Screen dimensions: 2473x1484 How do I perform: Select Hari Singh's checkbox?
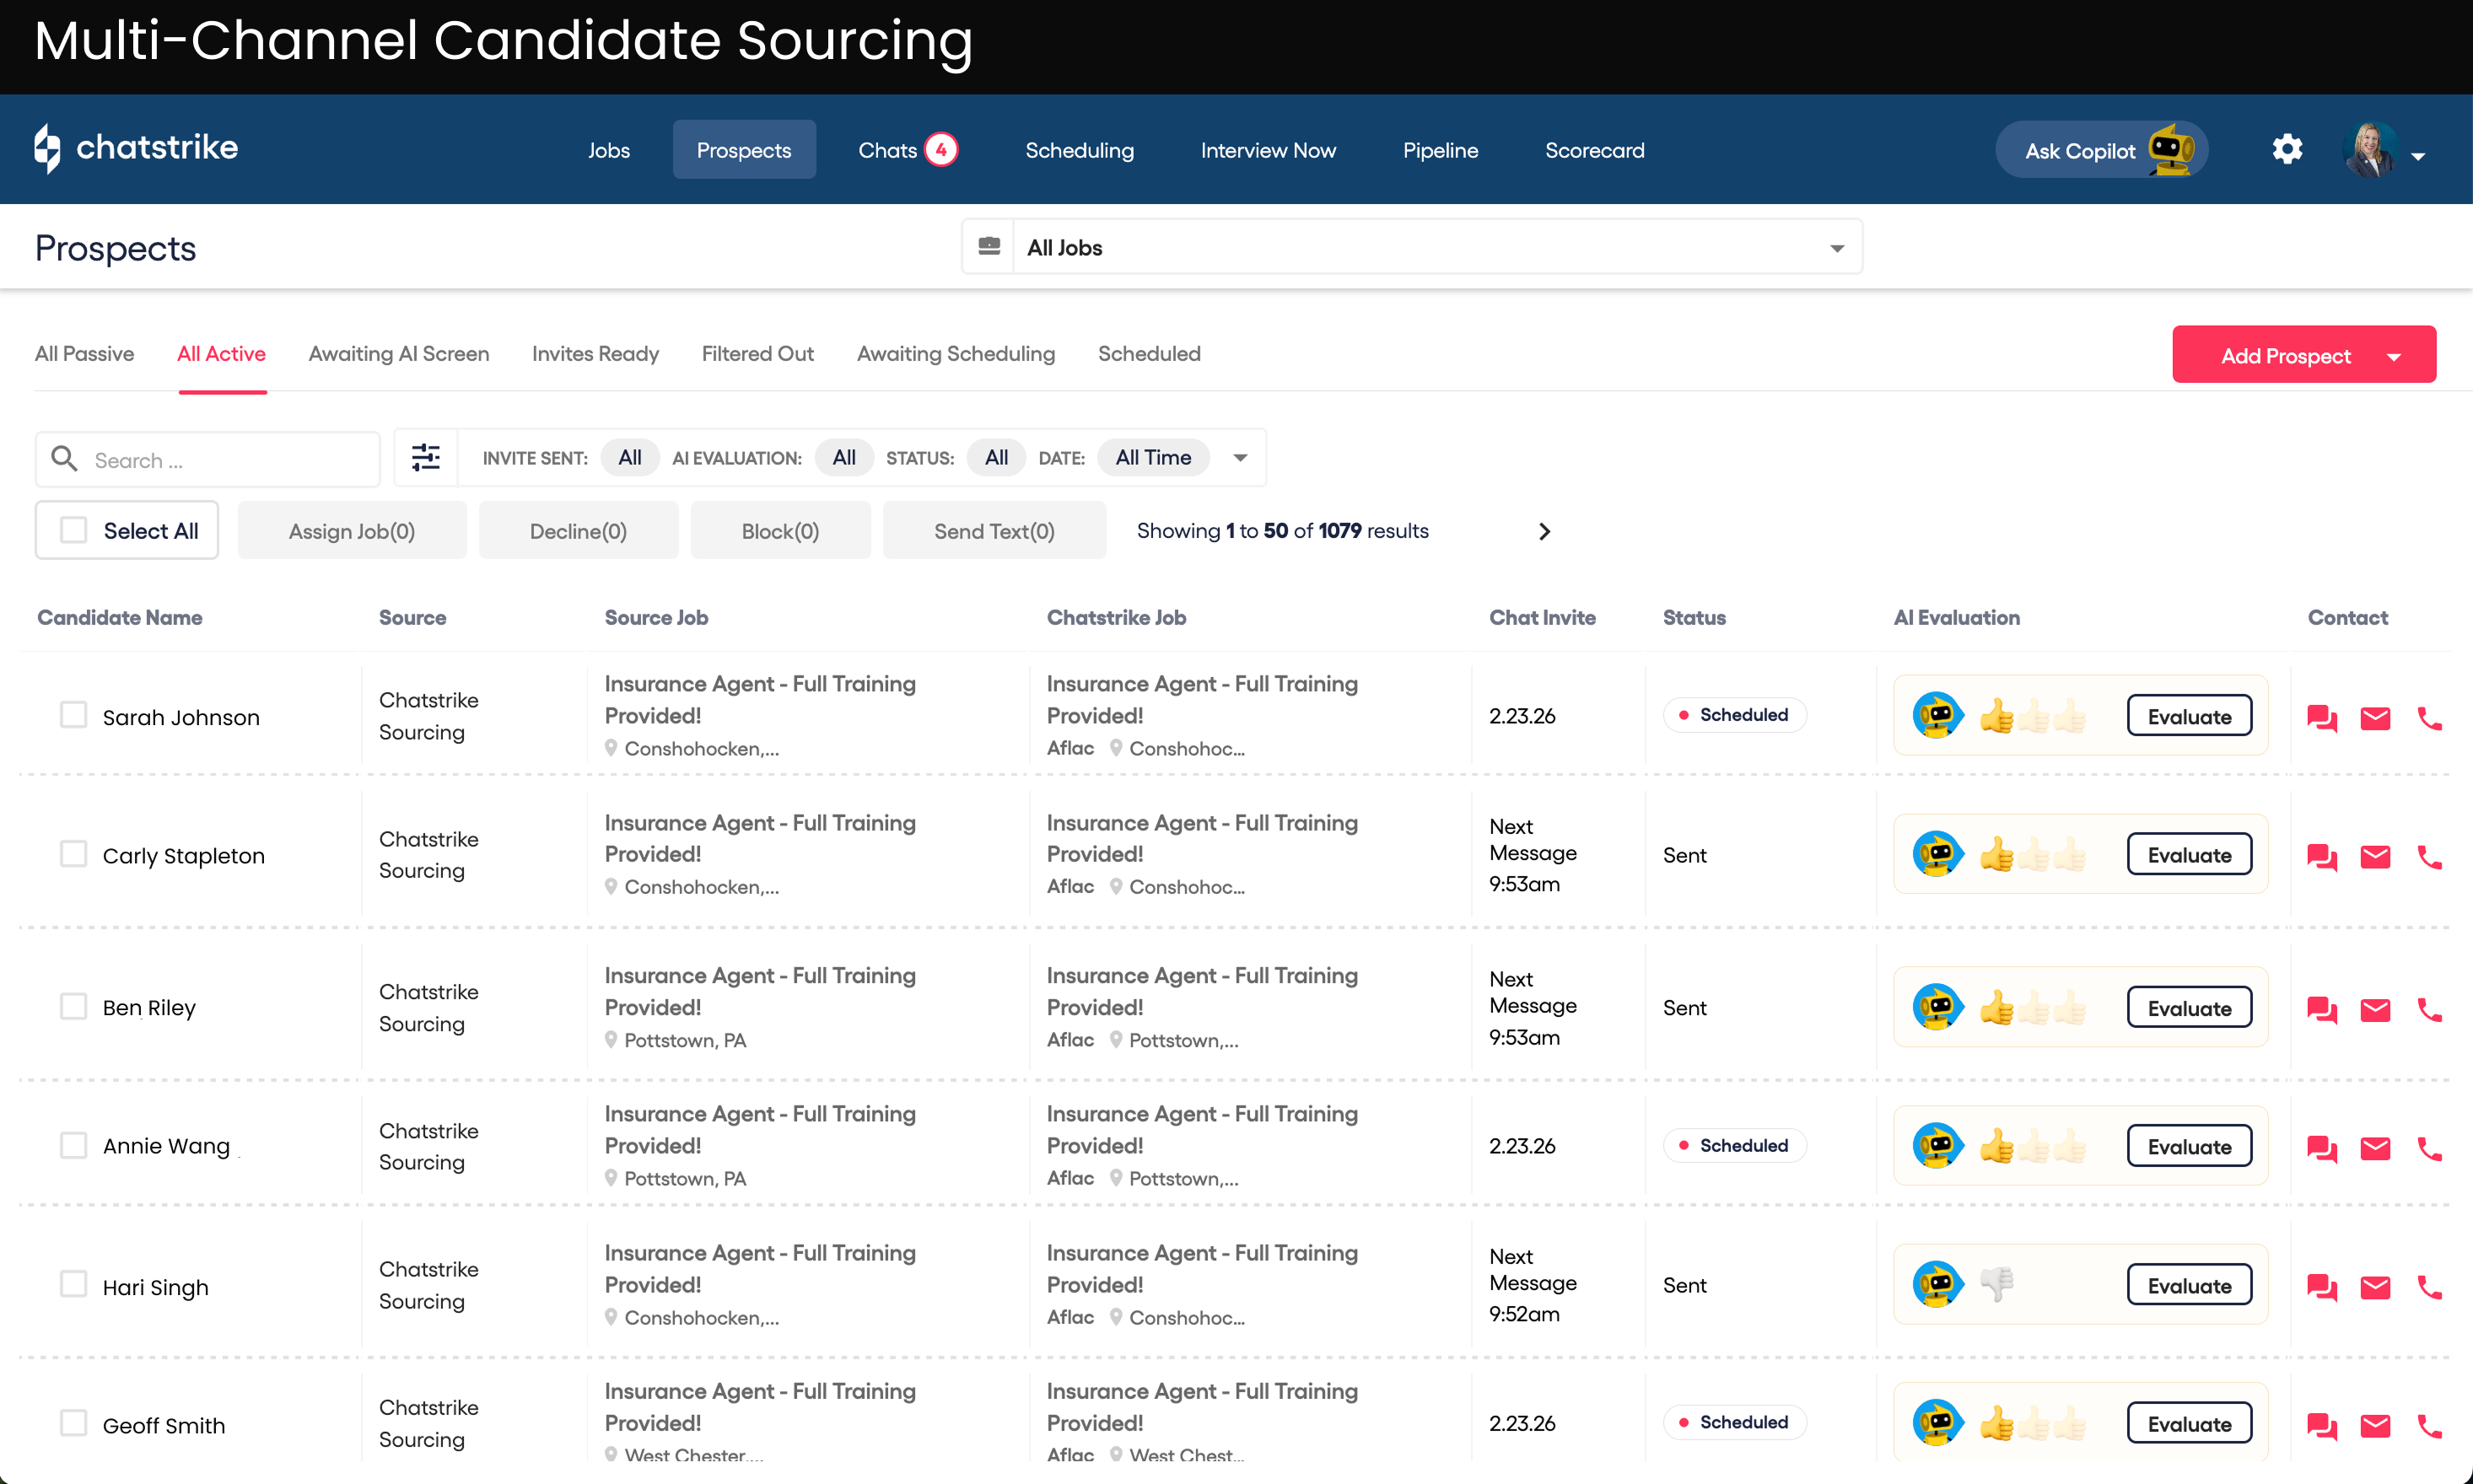pyautogui.click(x=74, y=1284)
